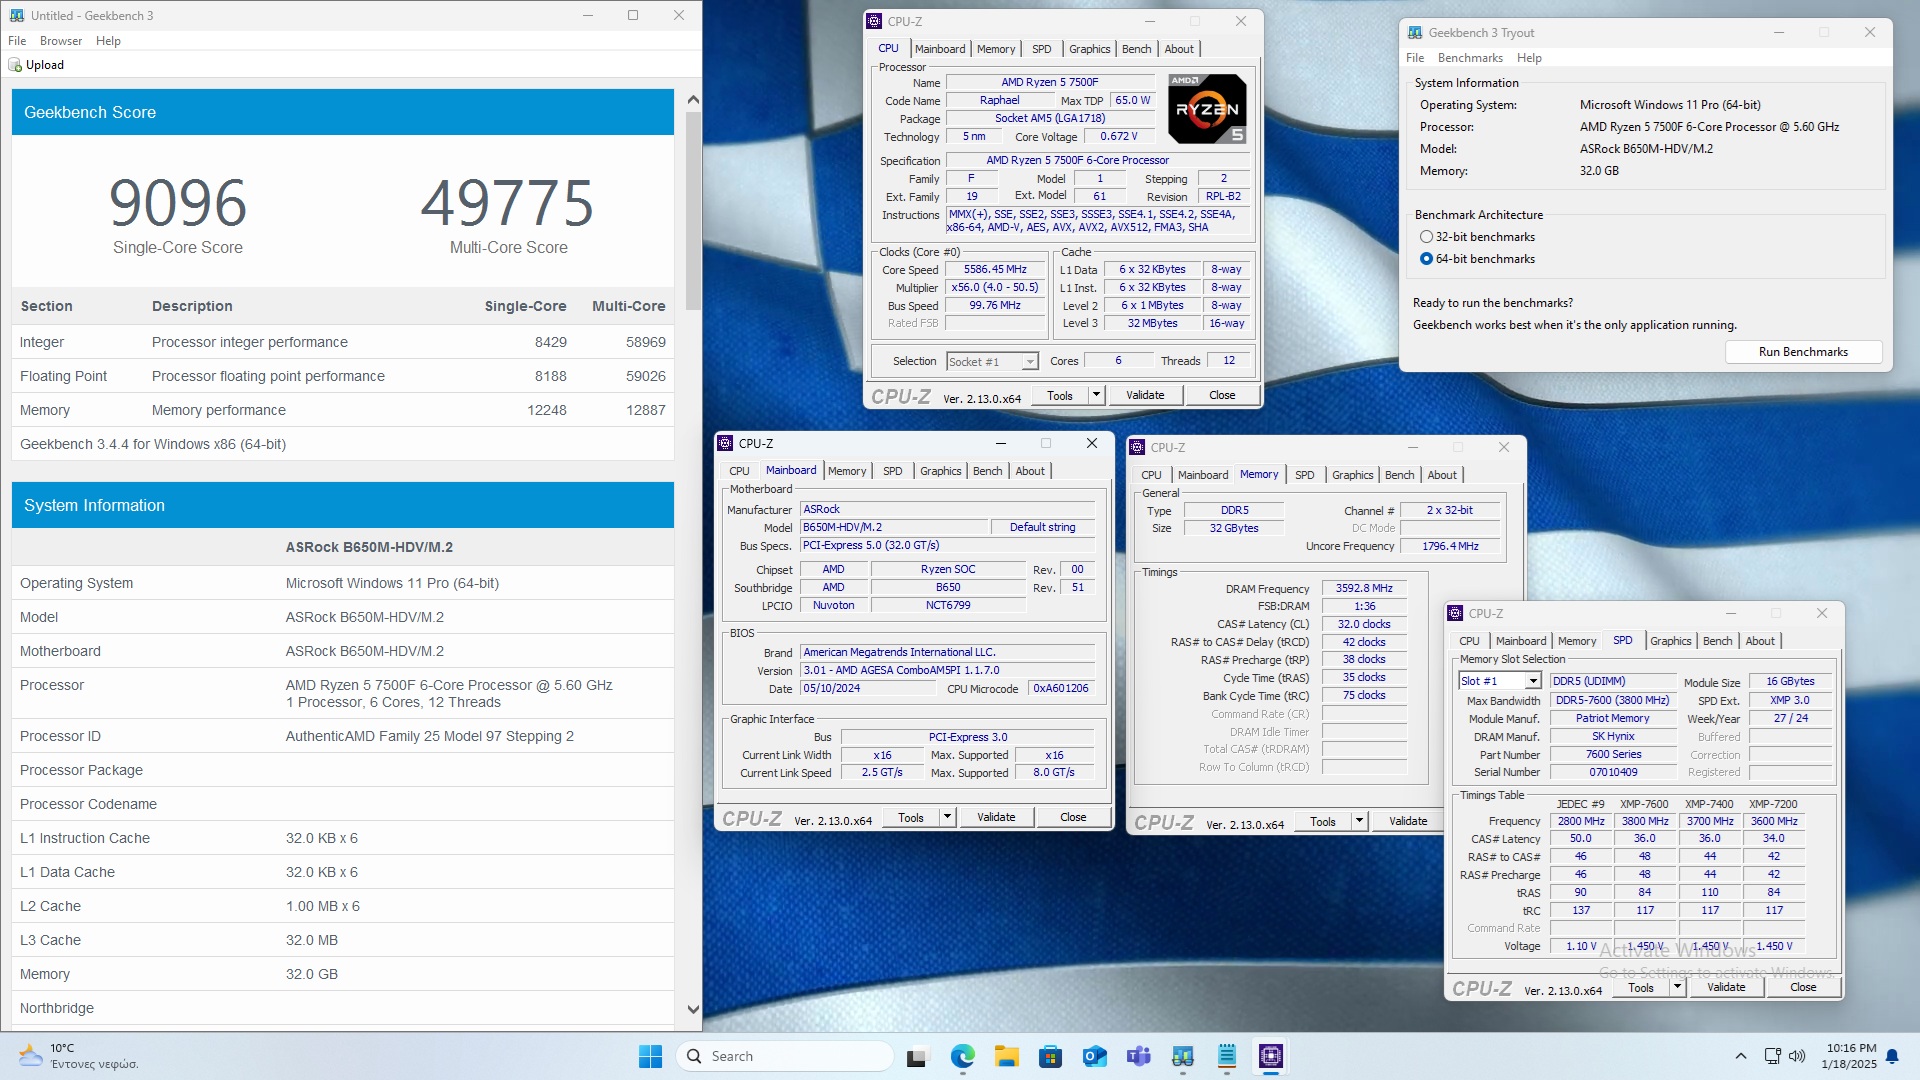Image resolution: width=1920 pixels, height=1080 pixels.
Task: Click the B650M-HDV/M.2 model field in CPU-Z
Action: tap(893, 527)
